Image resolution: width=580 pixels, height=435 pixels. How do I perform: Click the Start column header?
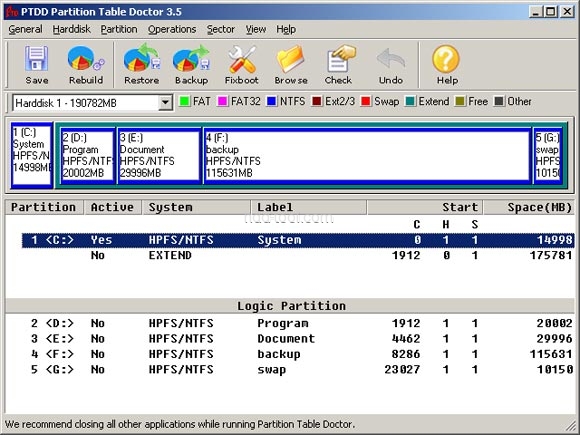[x=425, y=207]
